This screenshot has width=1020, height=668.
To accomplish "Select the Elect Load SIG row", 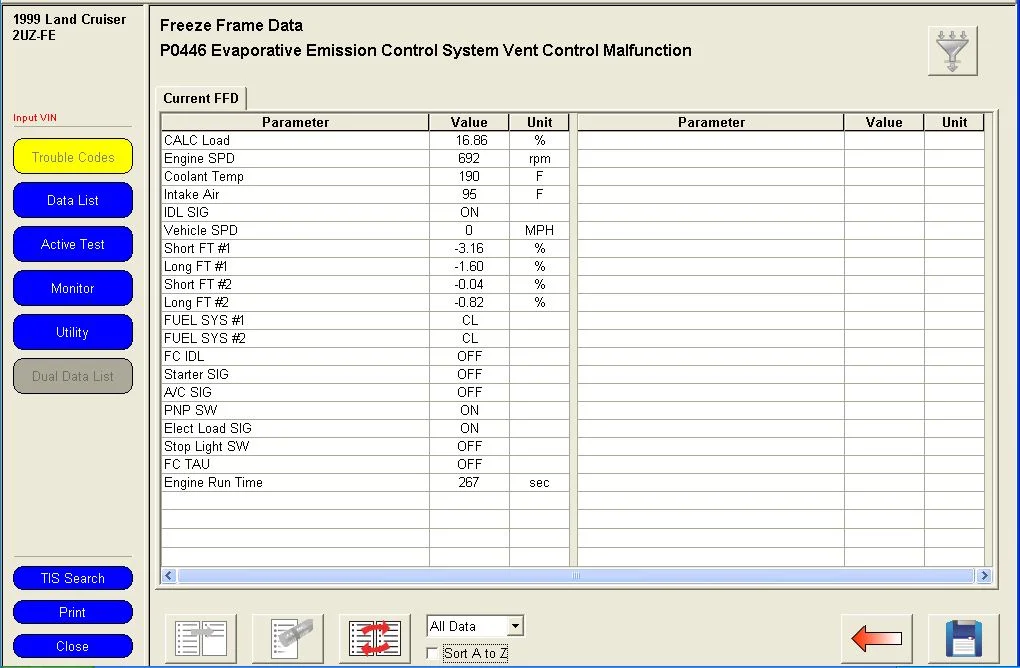I will (366, 429).
